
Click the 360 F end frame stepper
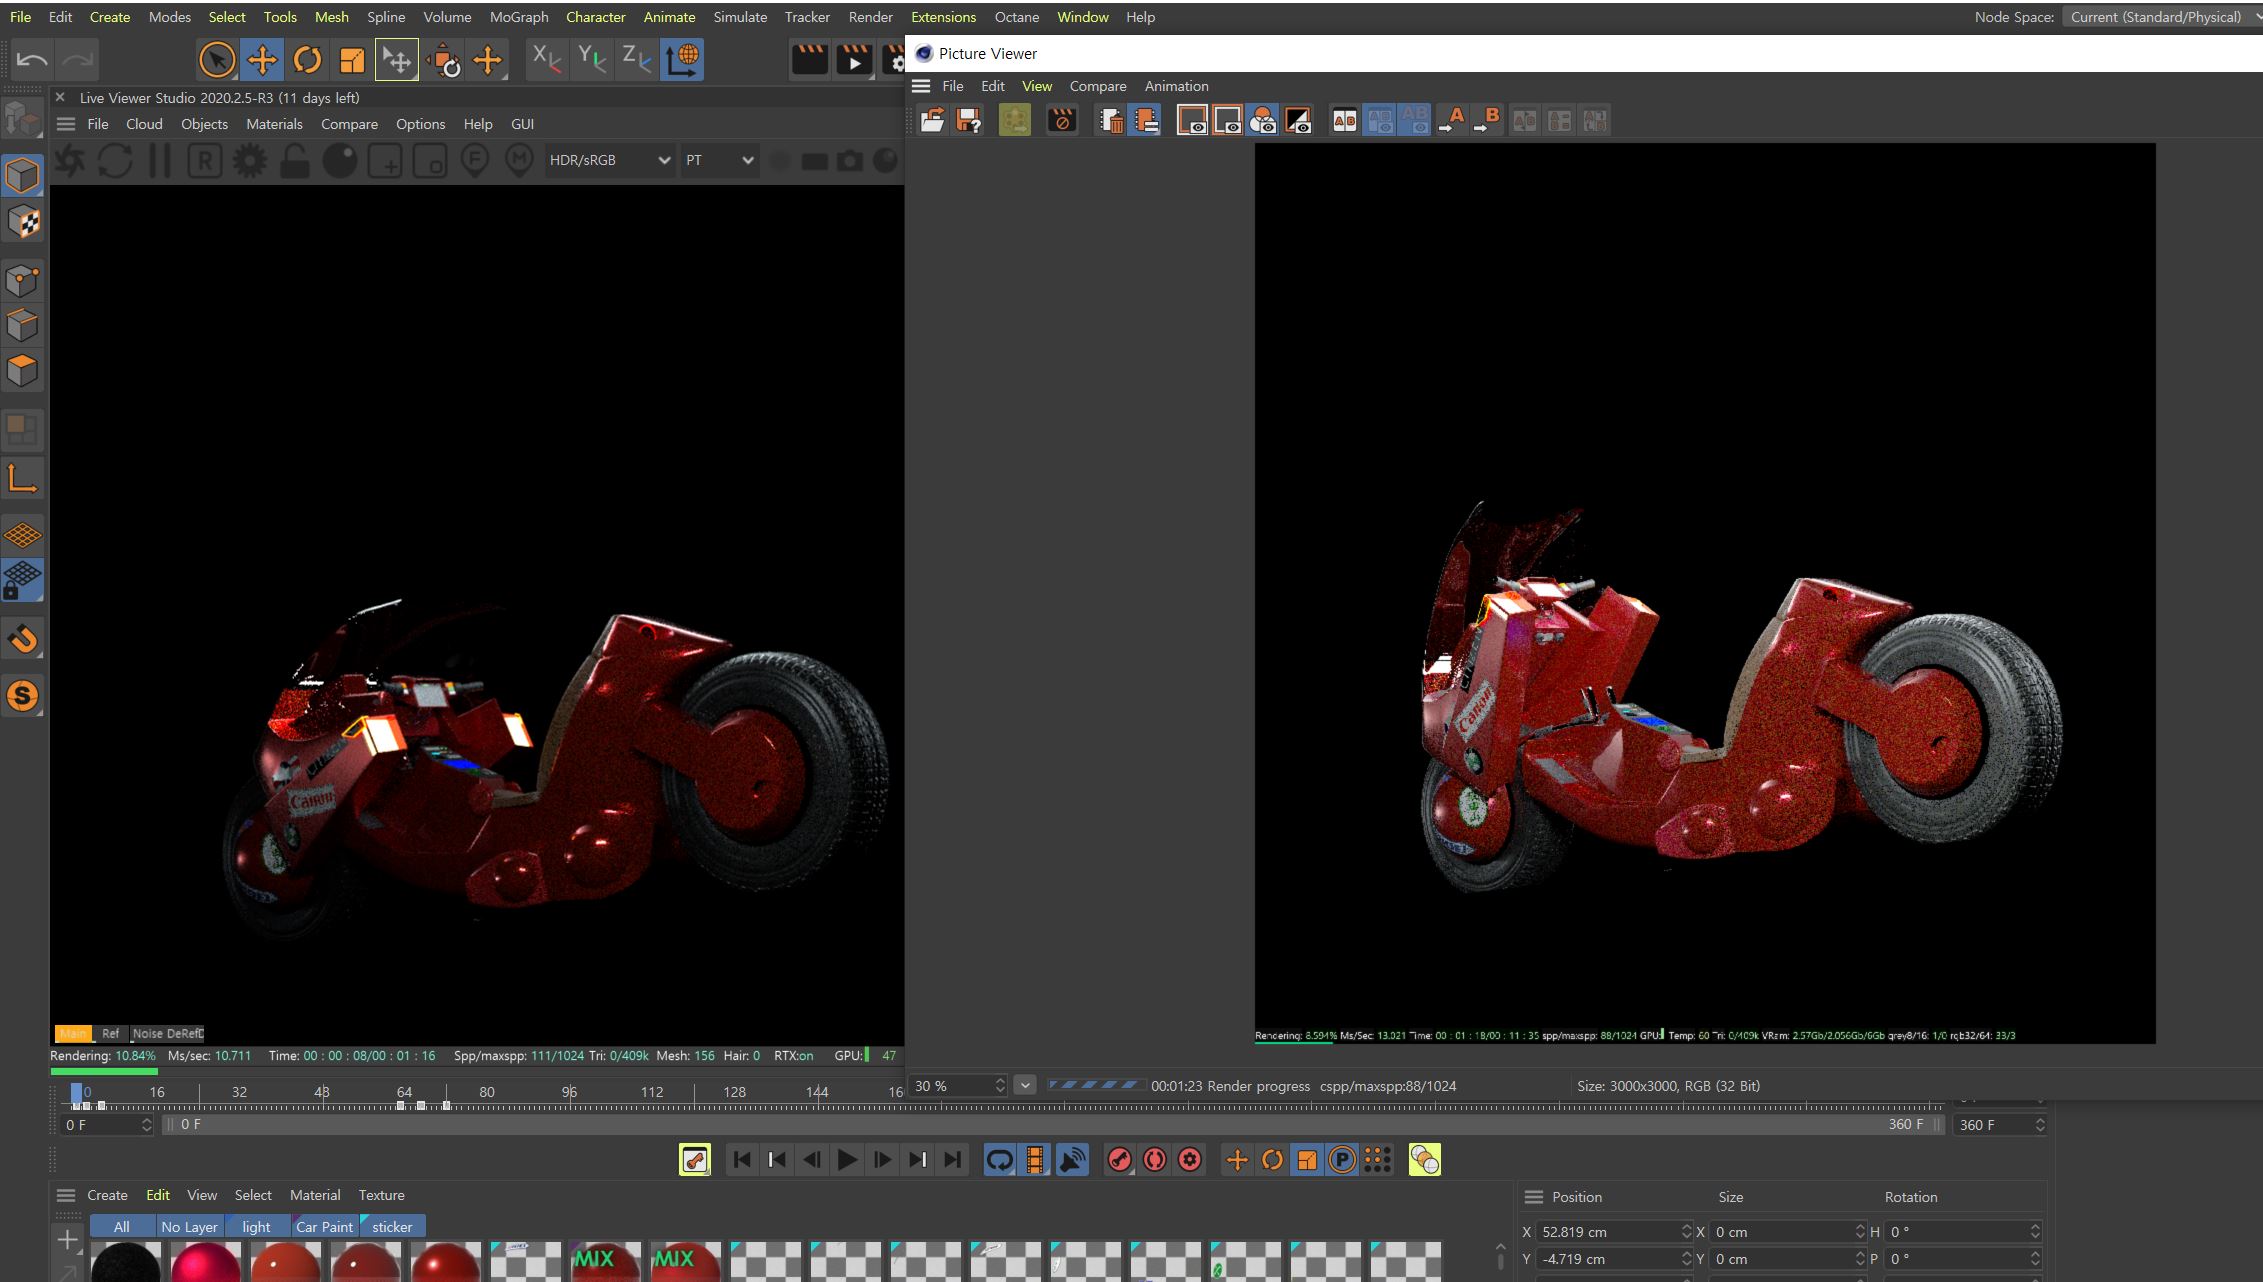2040,1125
